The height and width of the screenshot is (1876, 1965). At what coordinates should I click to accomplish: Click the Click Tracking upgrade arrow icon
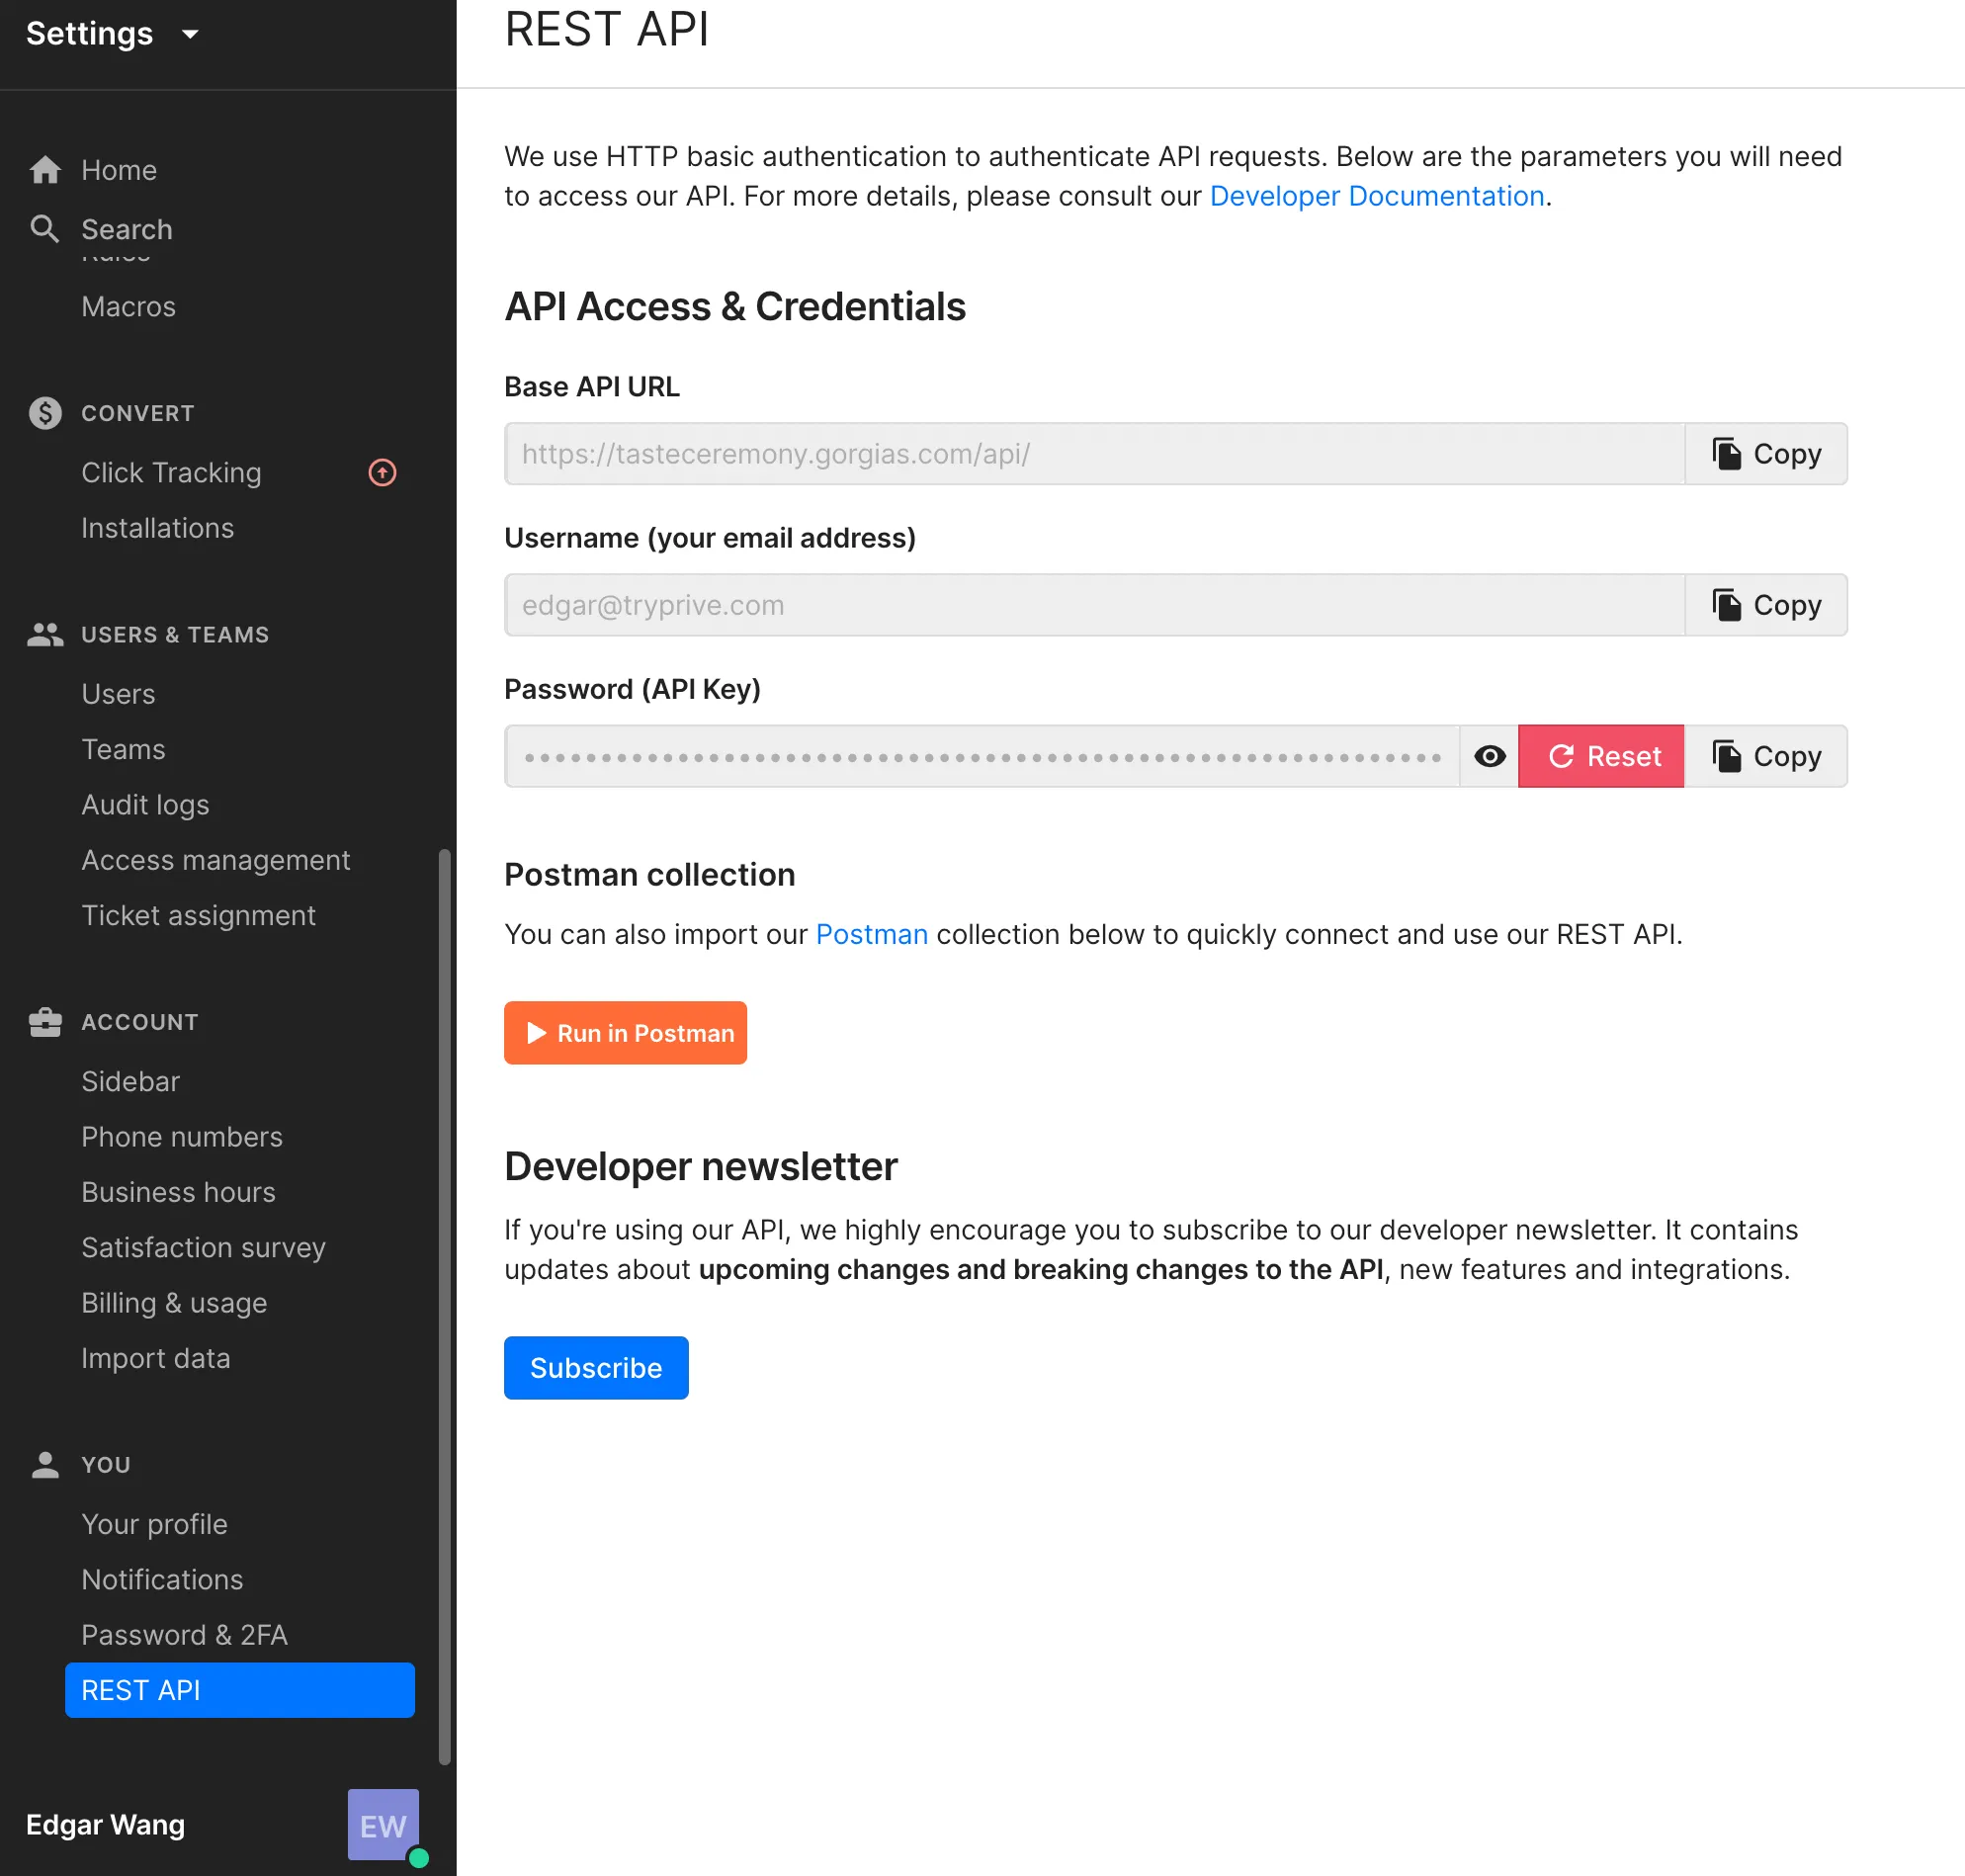tap(382, 472)
